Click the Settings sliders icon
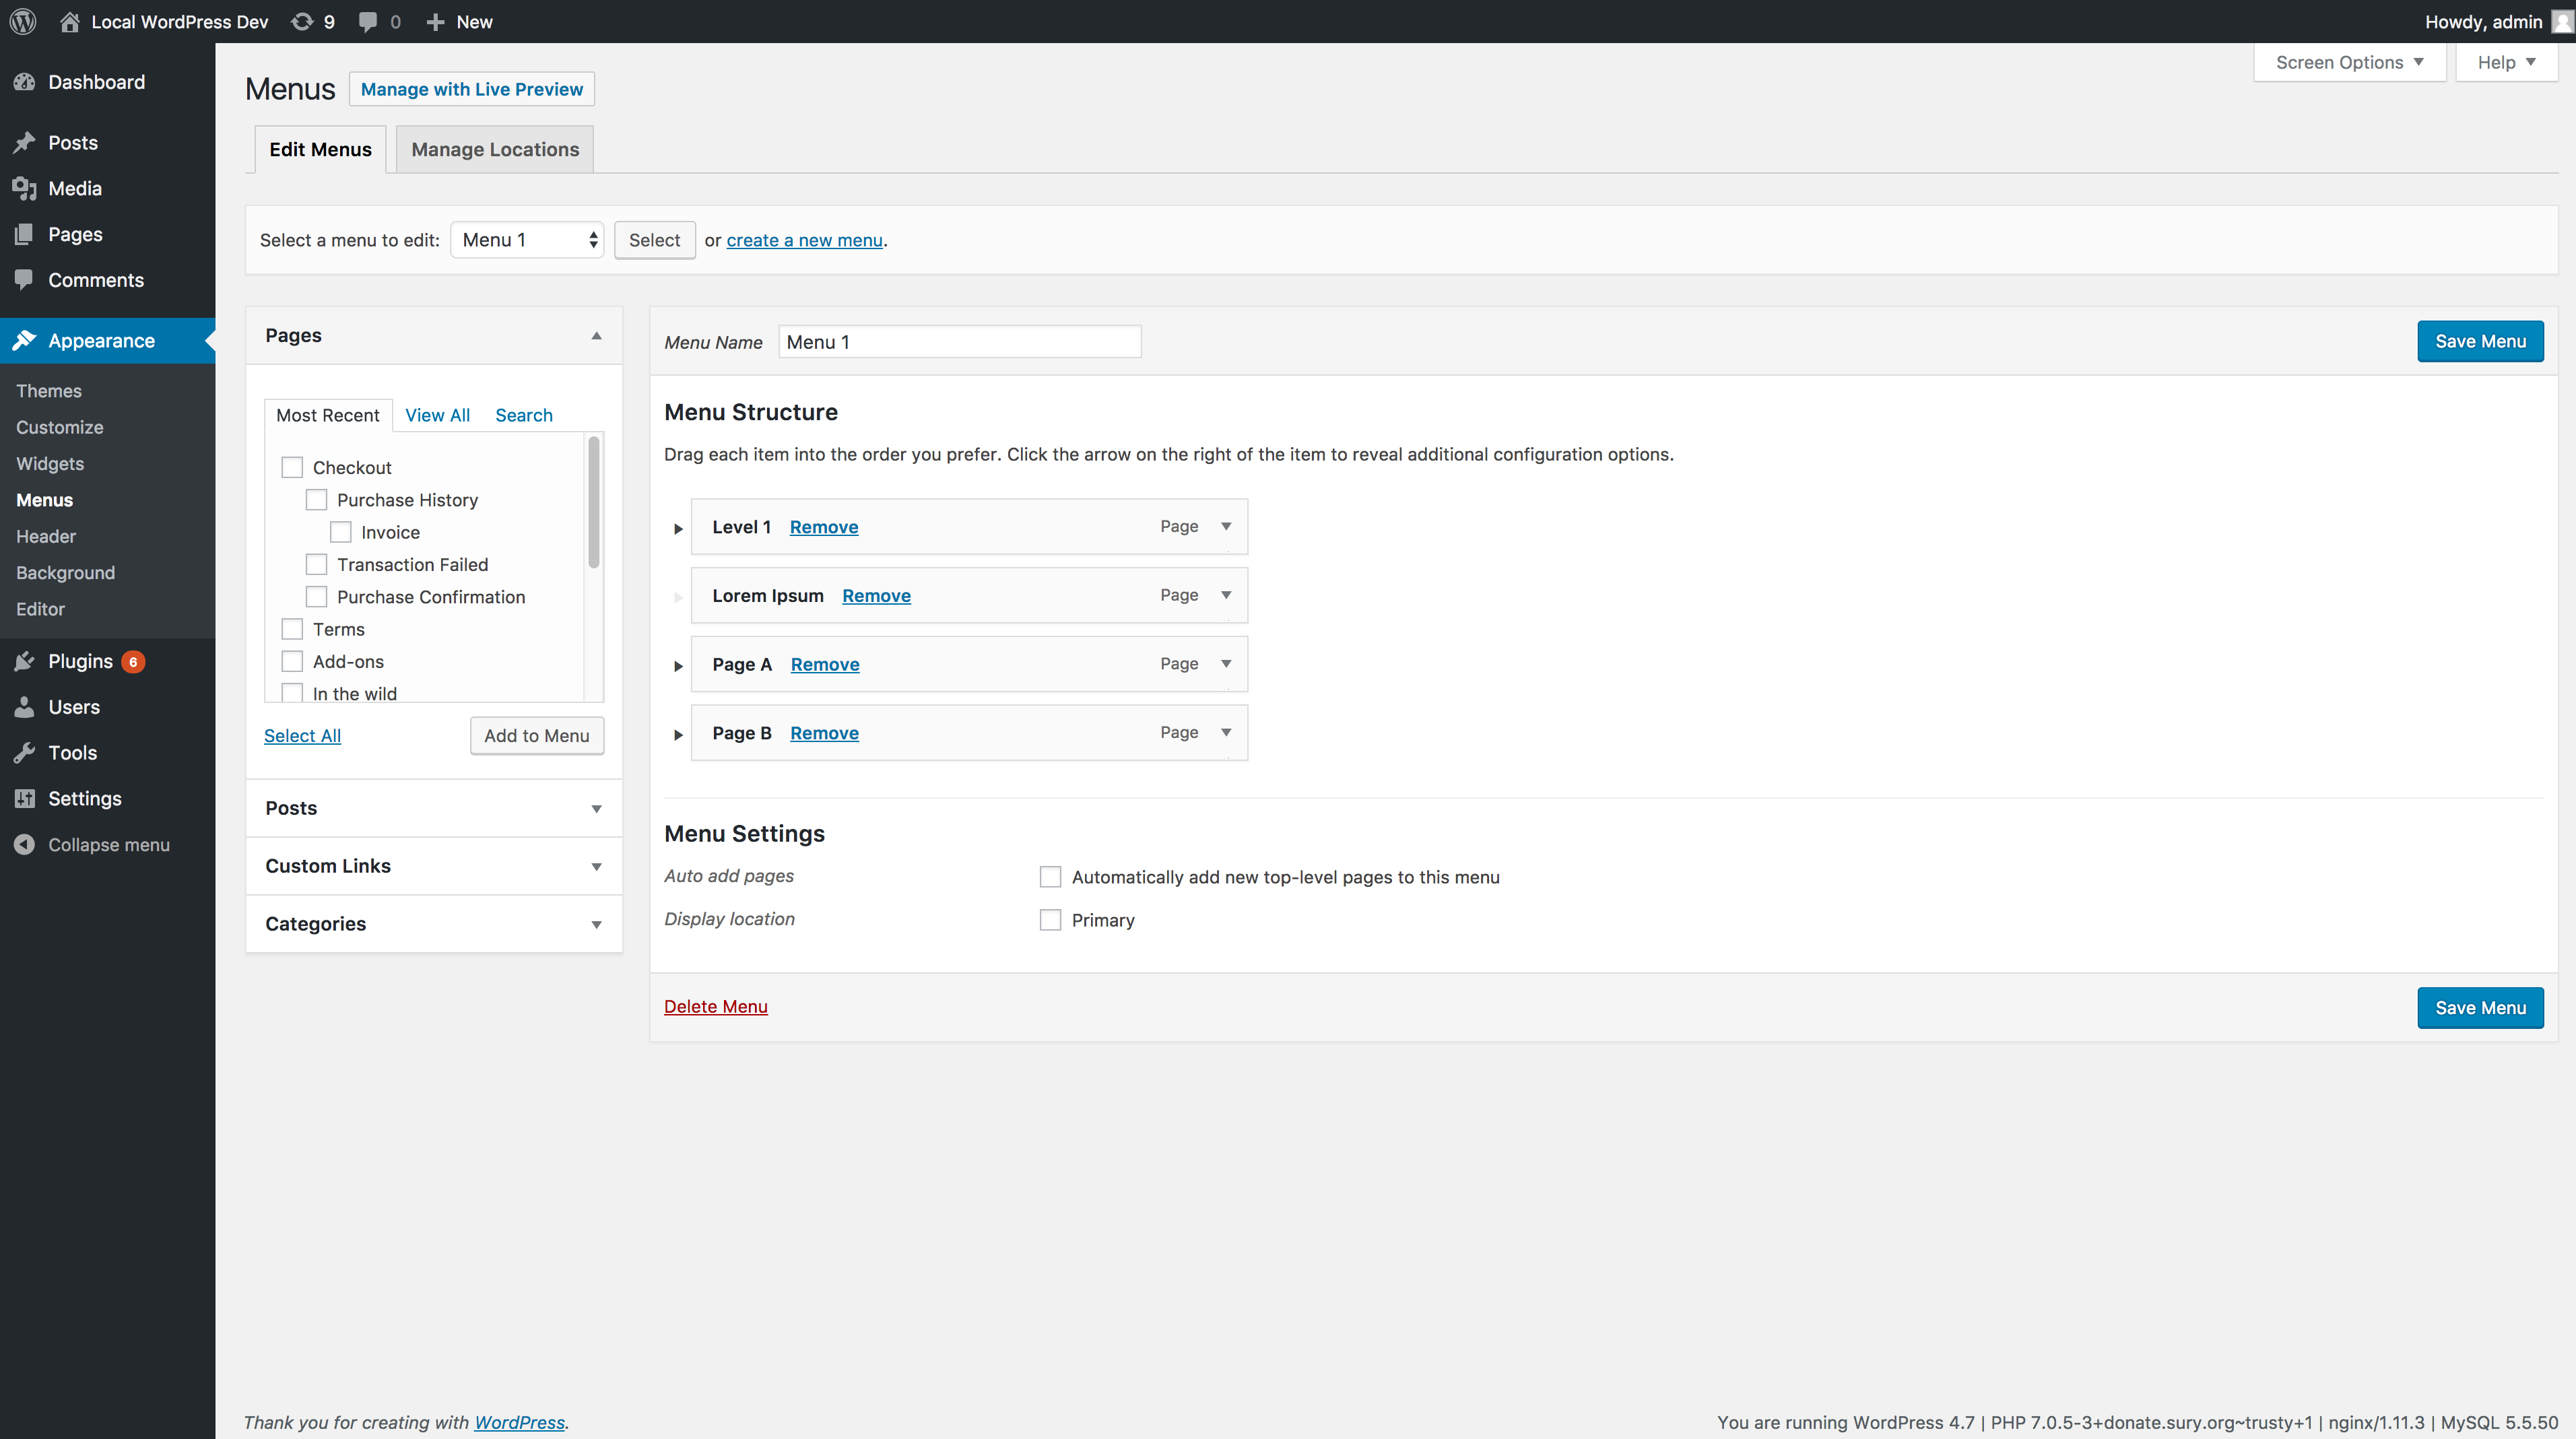The image size is (2576, 1439). coord(25,798)
